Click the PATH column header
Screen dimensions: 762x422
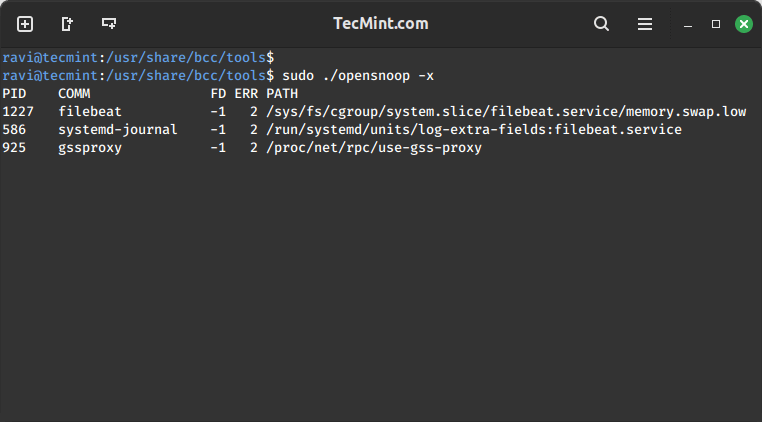pos(282,93)
